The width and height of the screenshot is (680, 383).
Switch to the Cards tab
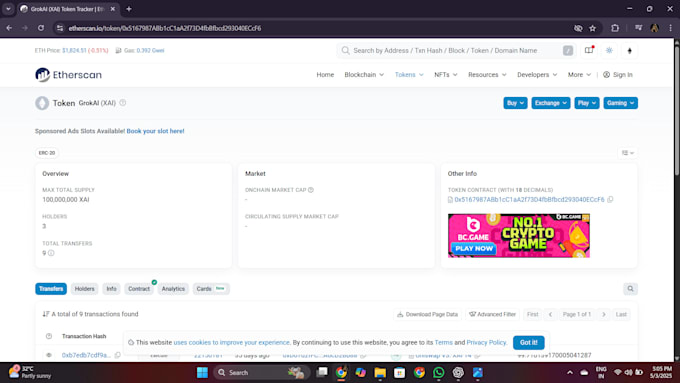pyautogui.click(x=211, y=289)
